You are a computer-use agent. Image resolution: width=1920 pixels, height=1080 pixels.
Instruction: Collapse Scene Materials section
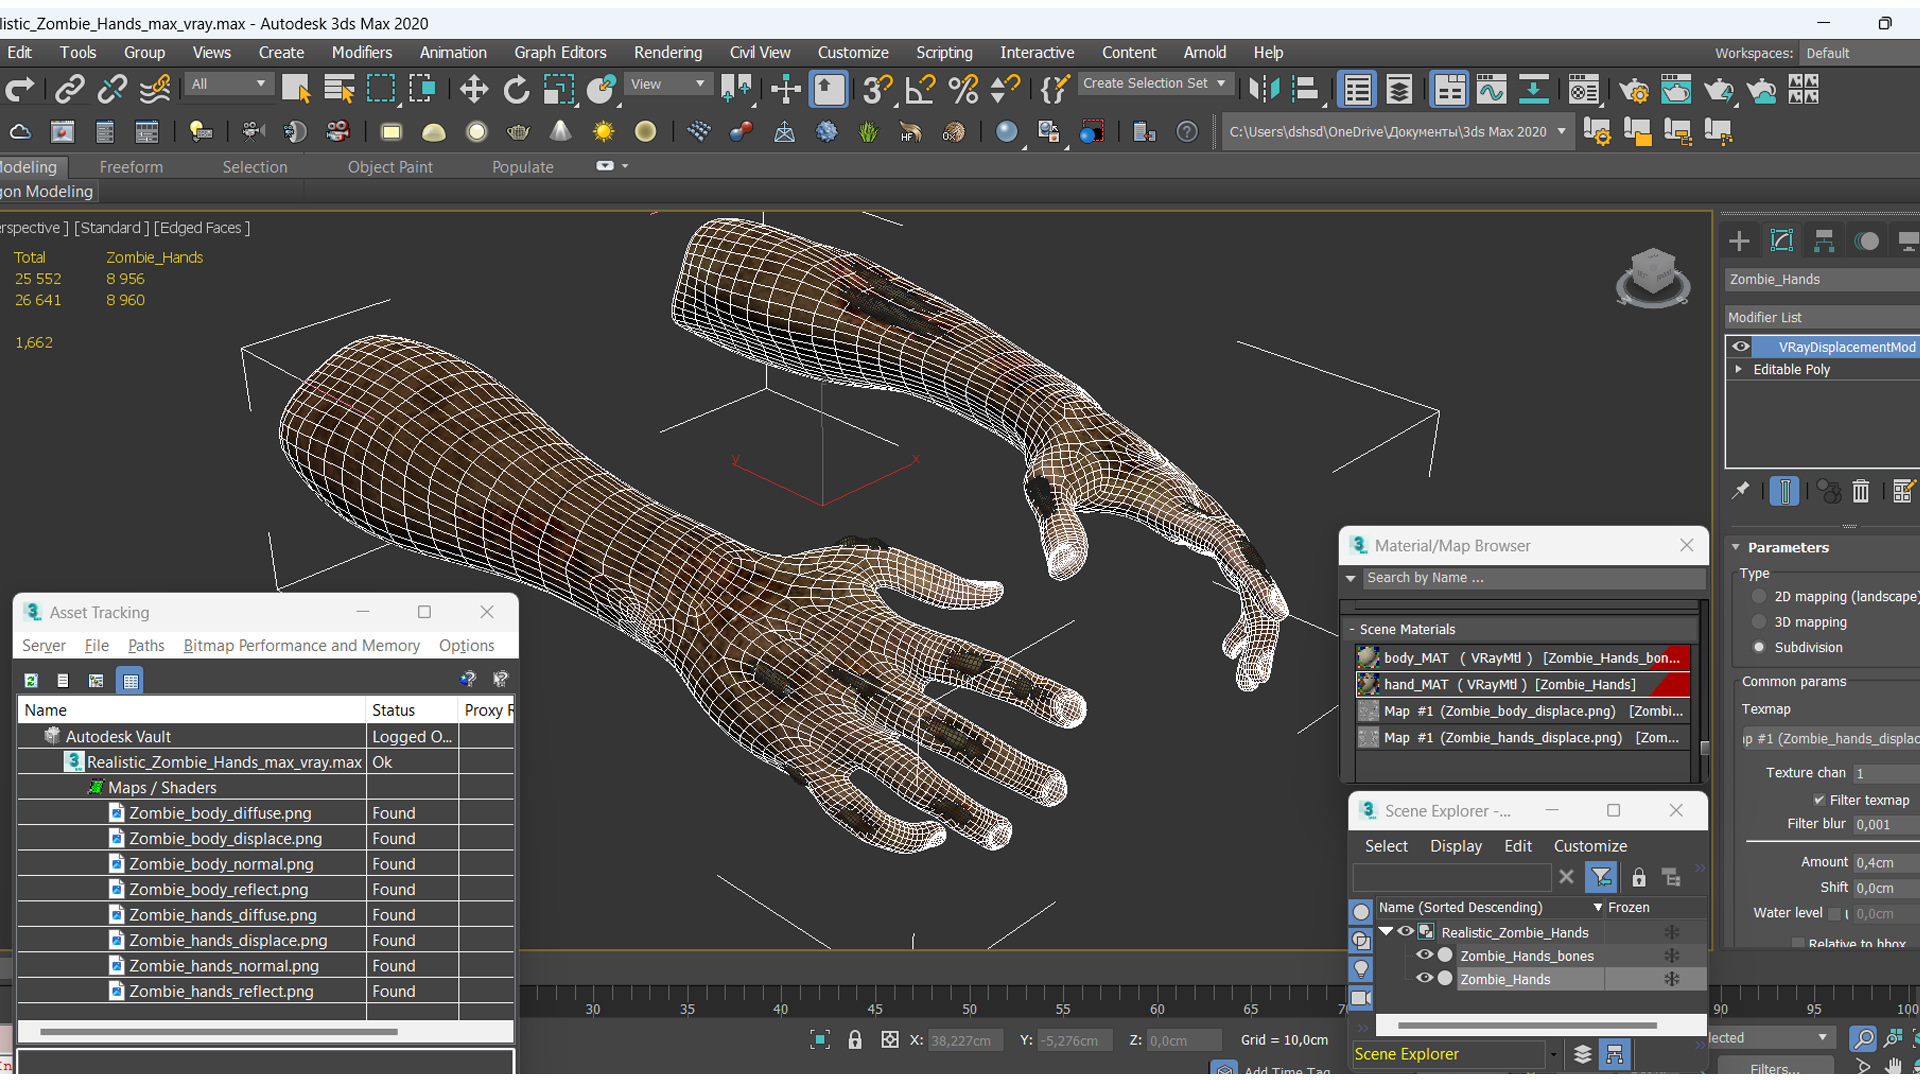pyautogui.click(x=1351, y=630)
